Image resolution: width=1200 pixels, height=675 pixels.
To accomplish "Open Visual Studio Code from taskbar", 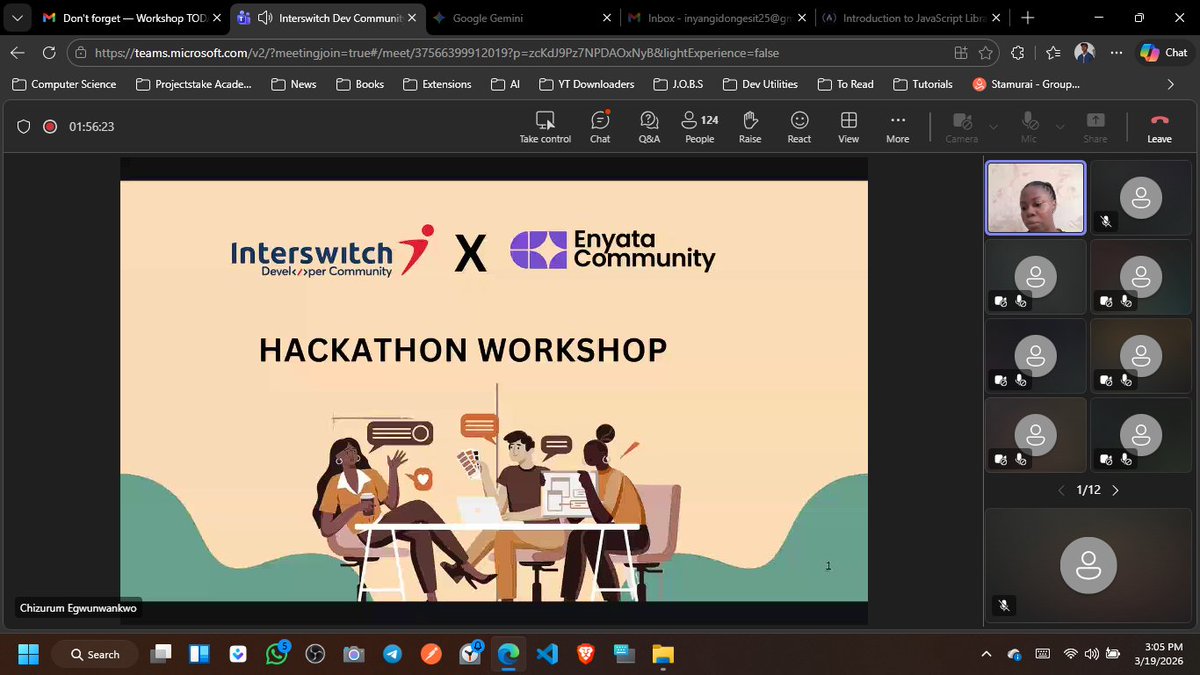I will coord(546,654).
